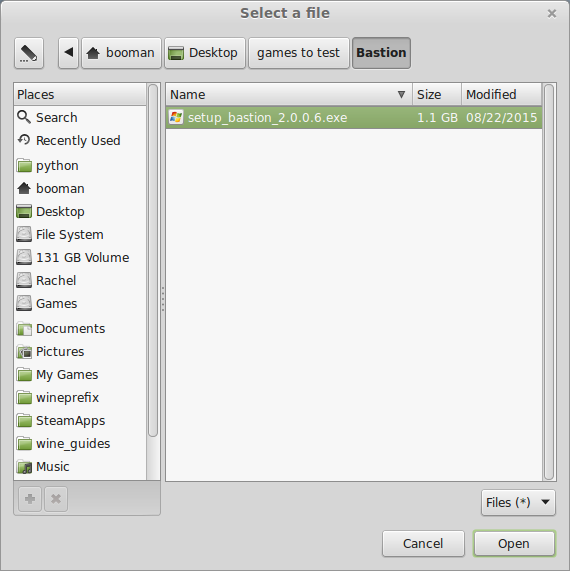This screenshot has width=570, height=571.
Task: Go to Desktop folder in path bar
Action: (x=205, y=53)
